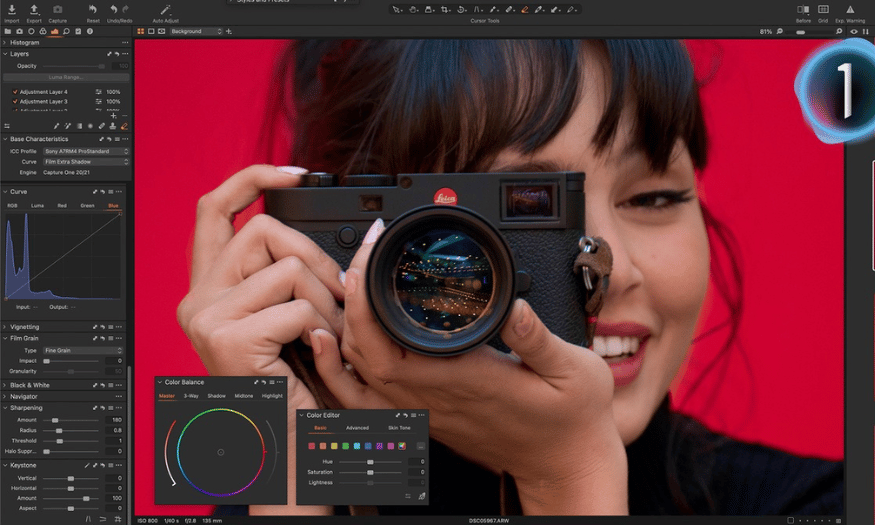This screenshot has height=525, width=875.
Task: Select the Keystone cursor tool
Action: click(x=478, y=9)
